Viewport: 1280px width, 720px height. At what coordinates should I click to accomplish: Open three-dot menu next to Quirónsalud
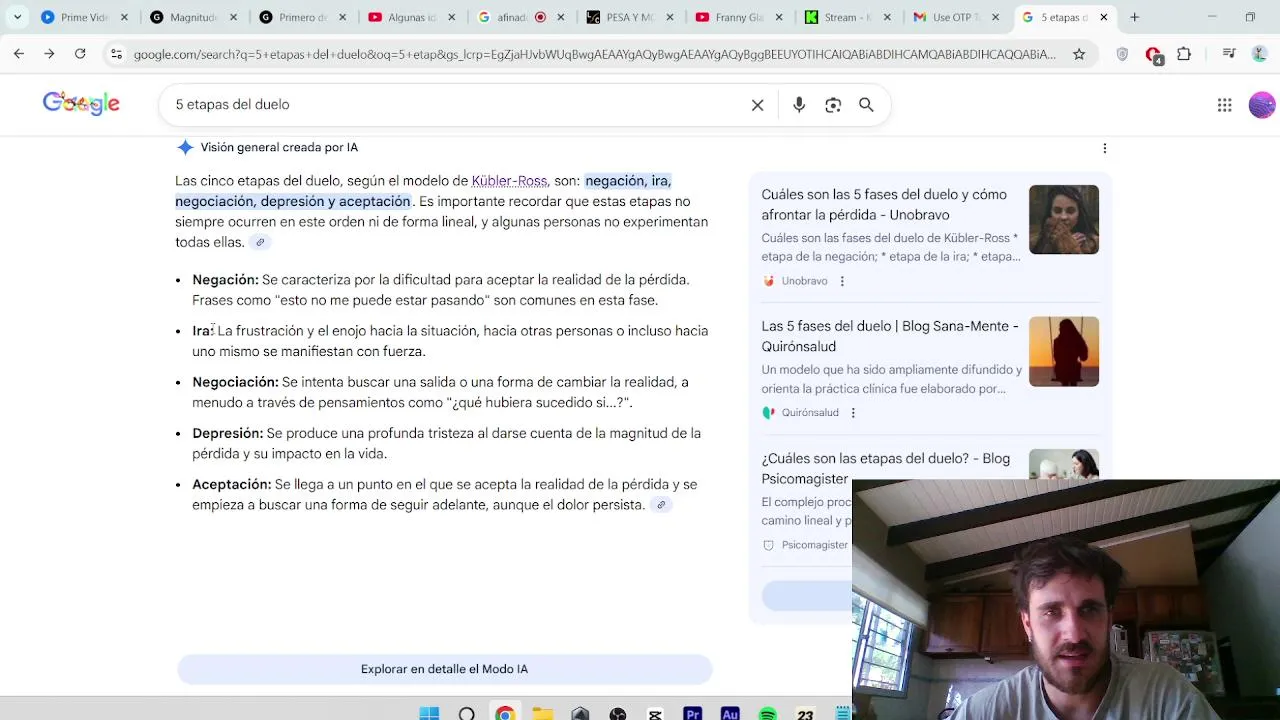pyautogui.click(x=853, y=413)
